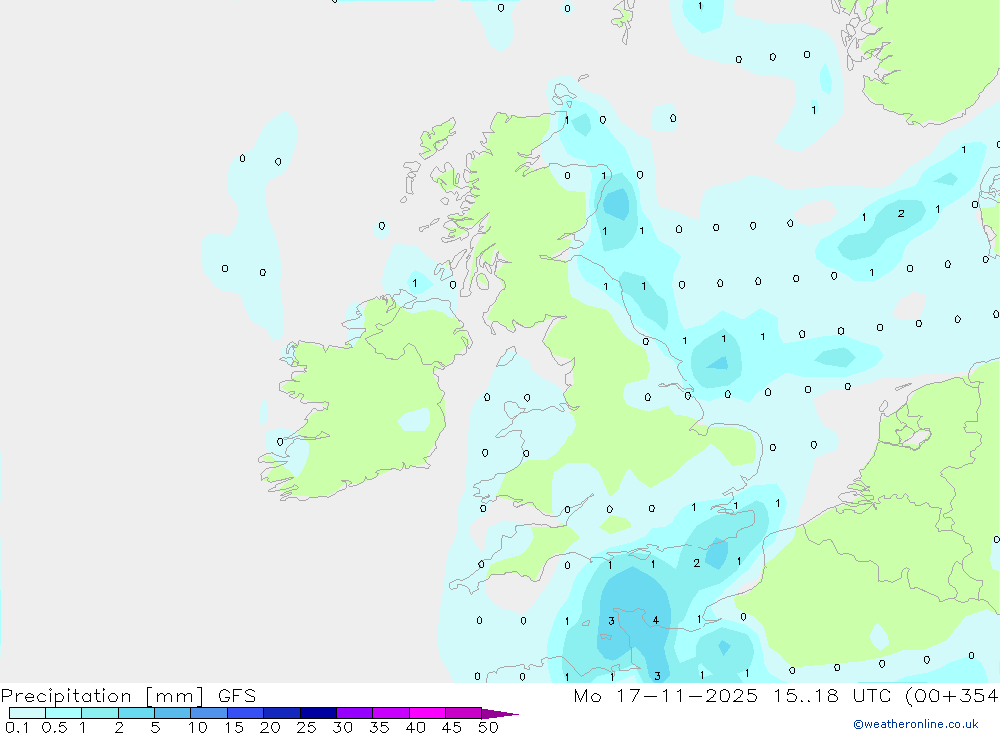This screenshot has height=733, width=1000.
Task: Click the '40' legend scale label
Action: [415, 727]
